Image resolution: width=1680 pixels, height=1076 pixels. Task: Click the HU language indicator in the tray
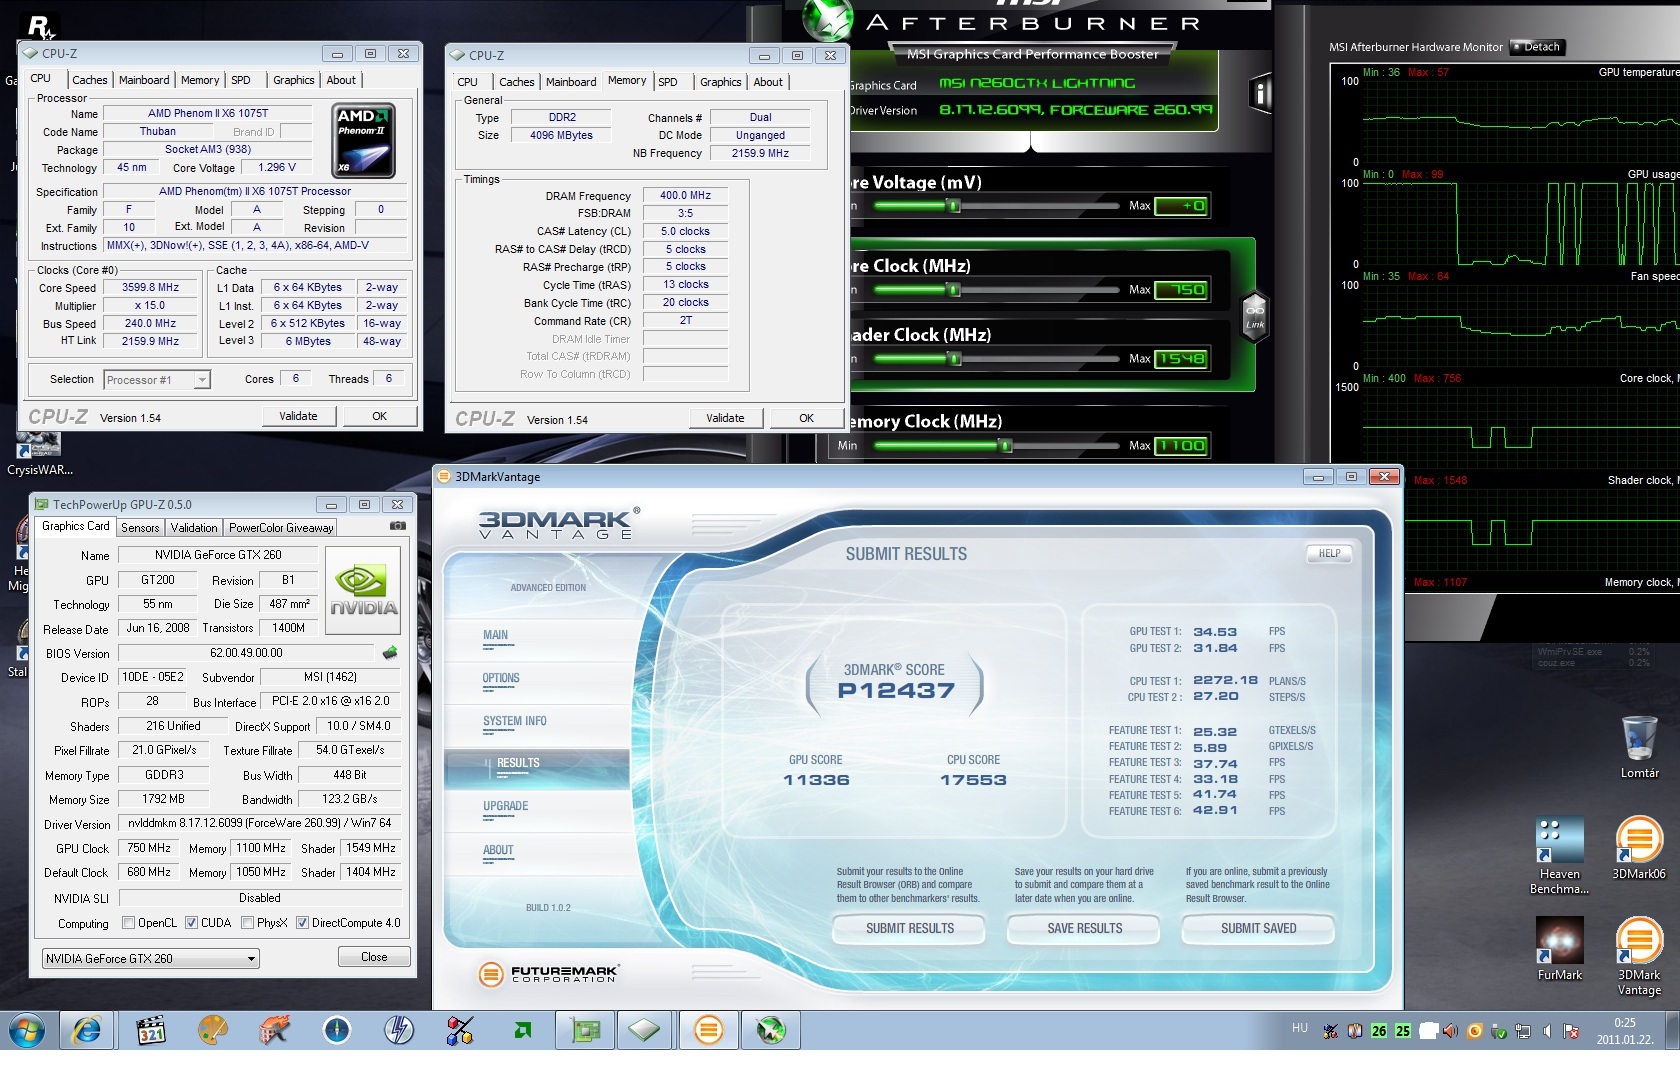click(1300, 1028)
